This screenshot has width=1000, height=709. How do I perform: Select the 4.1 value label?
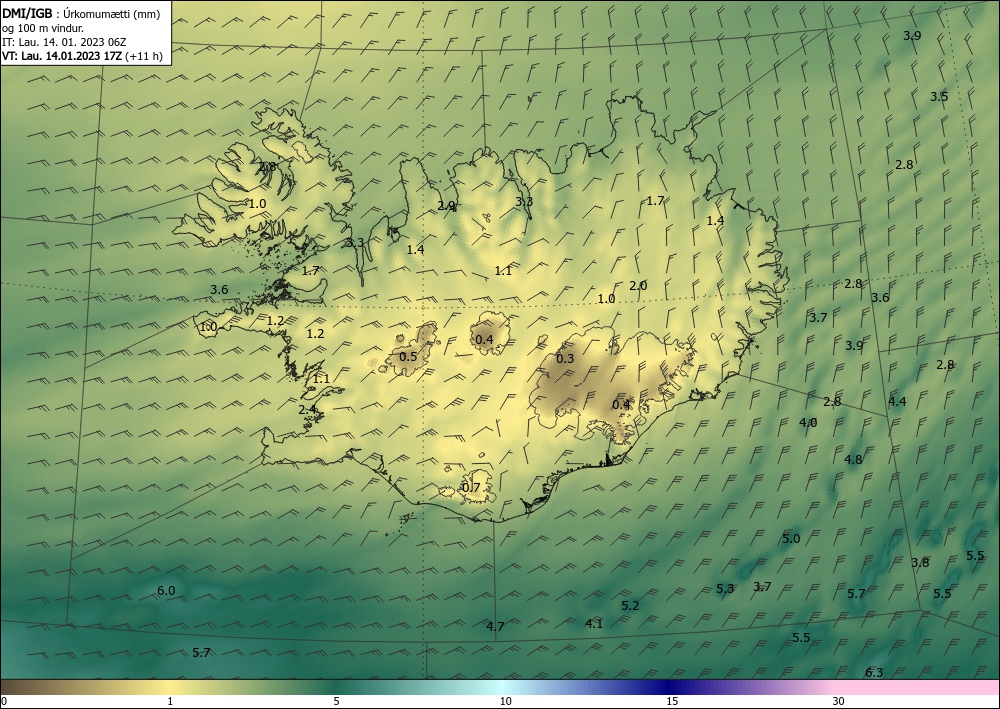coord(594,624)
